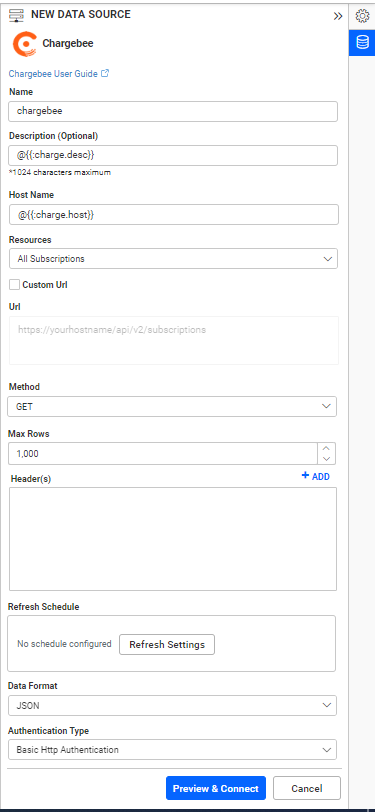This screenshot has height=812, width=375.
Task: Click the Max Rows input field
Action: (163, 454)
